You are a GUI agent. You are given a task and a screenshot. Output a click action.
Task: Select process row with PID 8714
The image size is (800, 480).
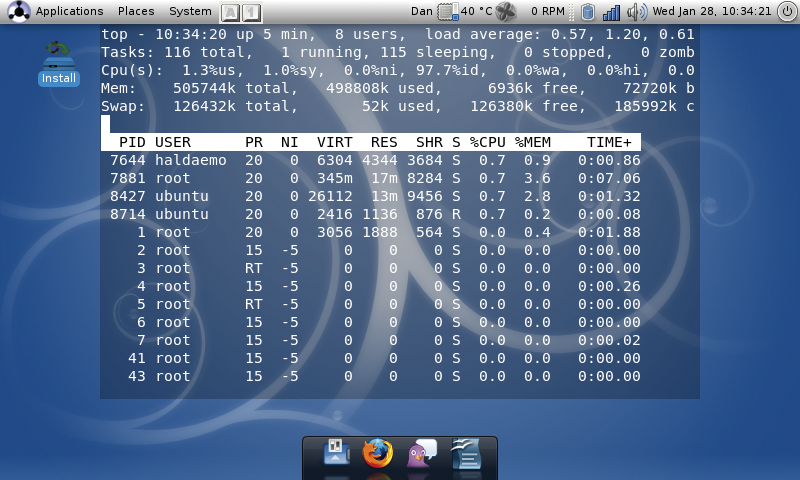pos(375,214)
